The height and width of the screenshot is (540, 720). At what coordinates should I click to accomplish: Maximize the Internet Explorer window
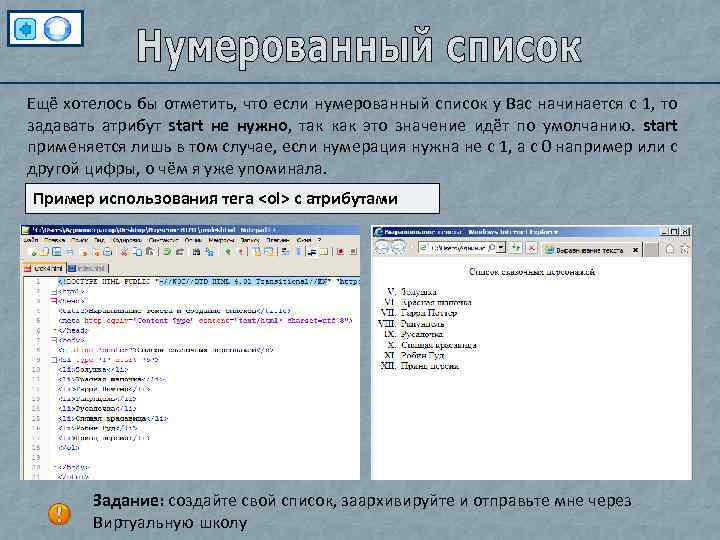(x=674, y=232)
